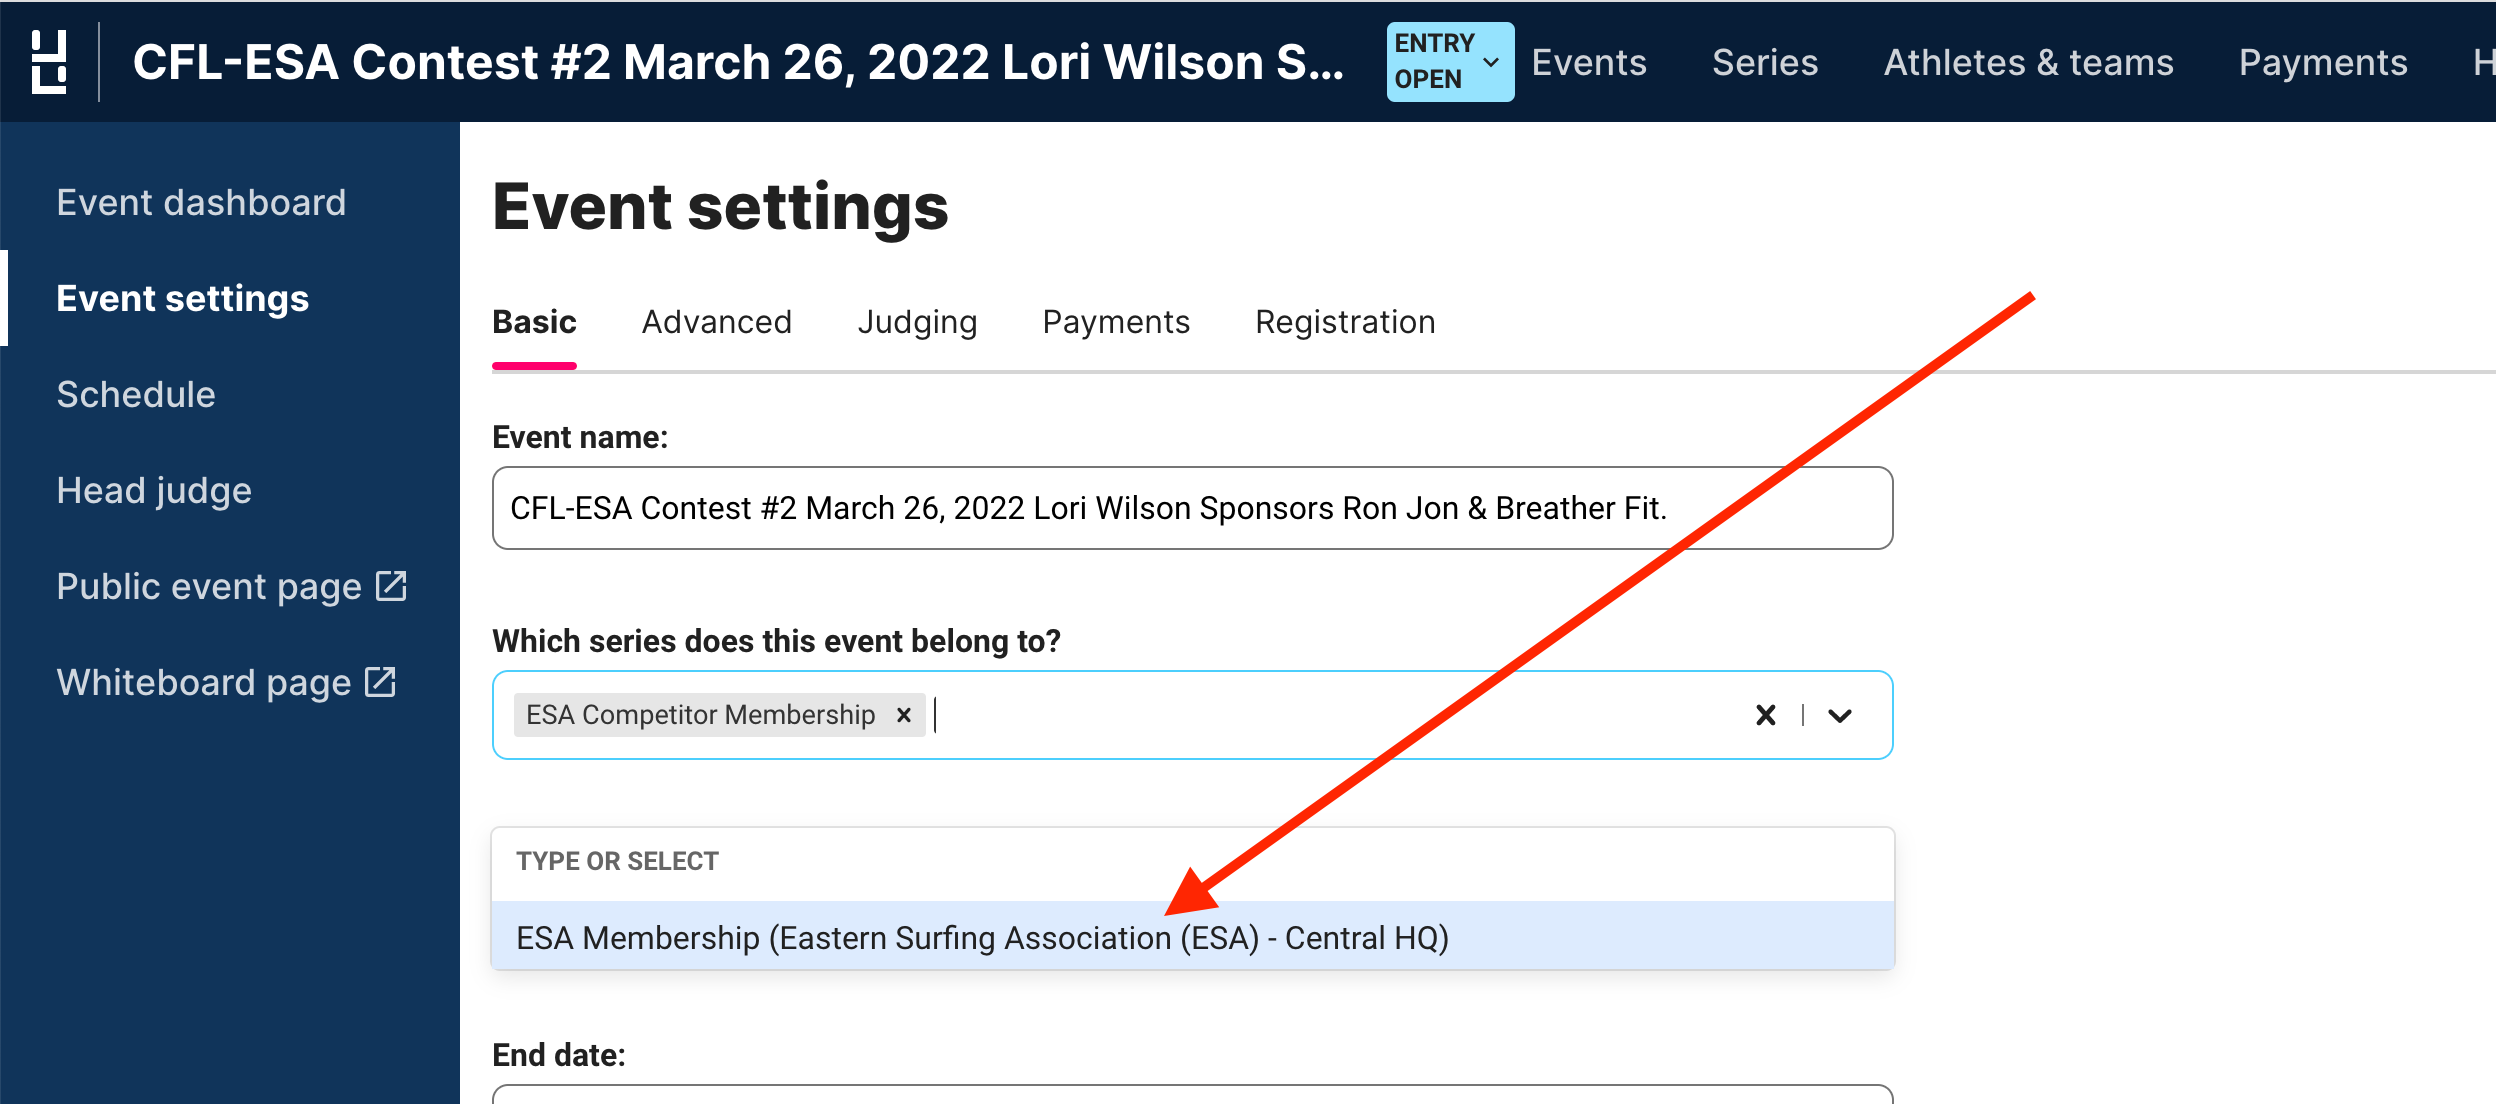Open Events in top navigation

tap(1589, 62)
